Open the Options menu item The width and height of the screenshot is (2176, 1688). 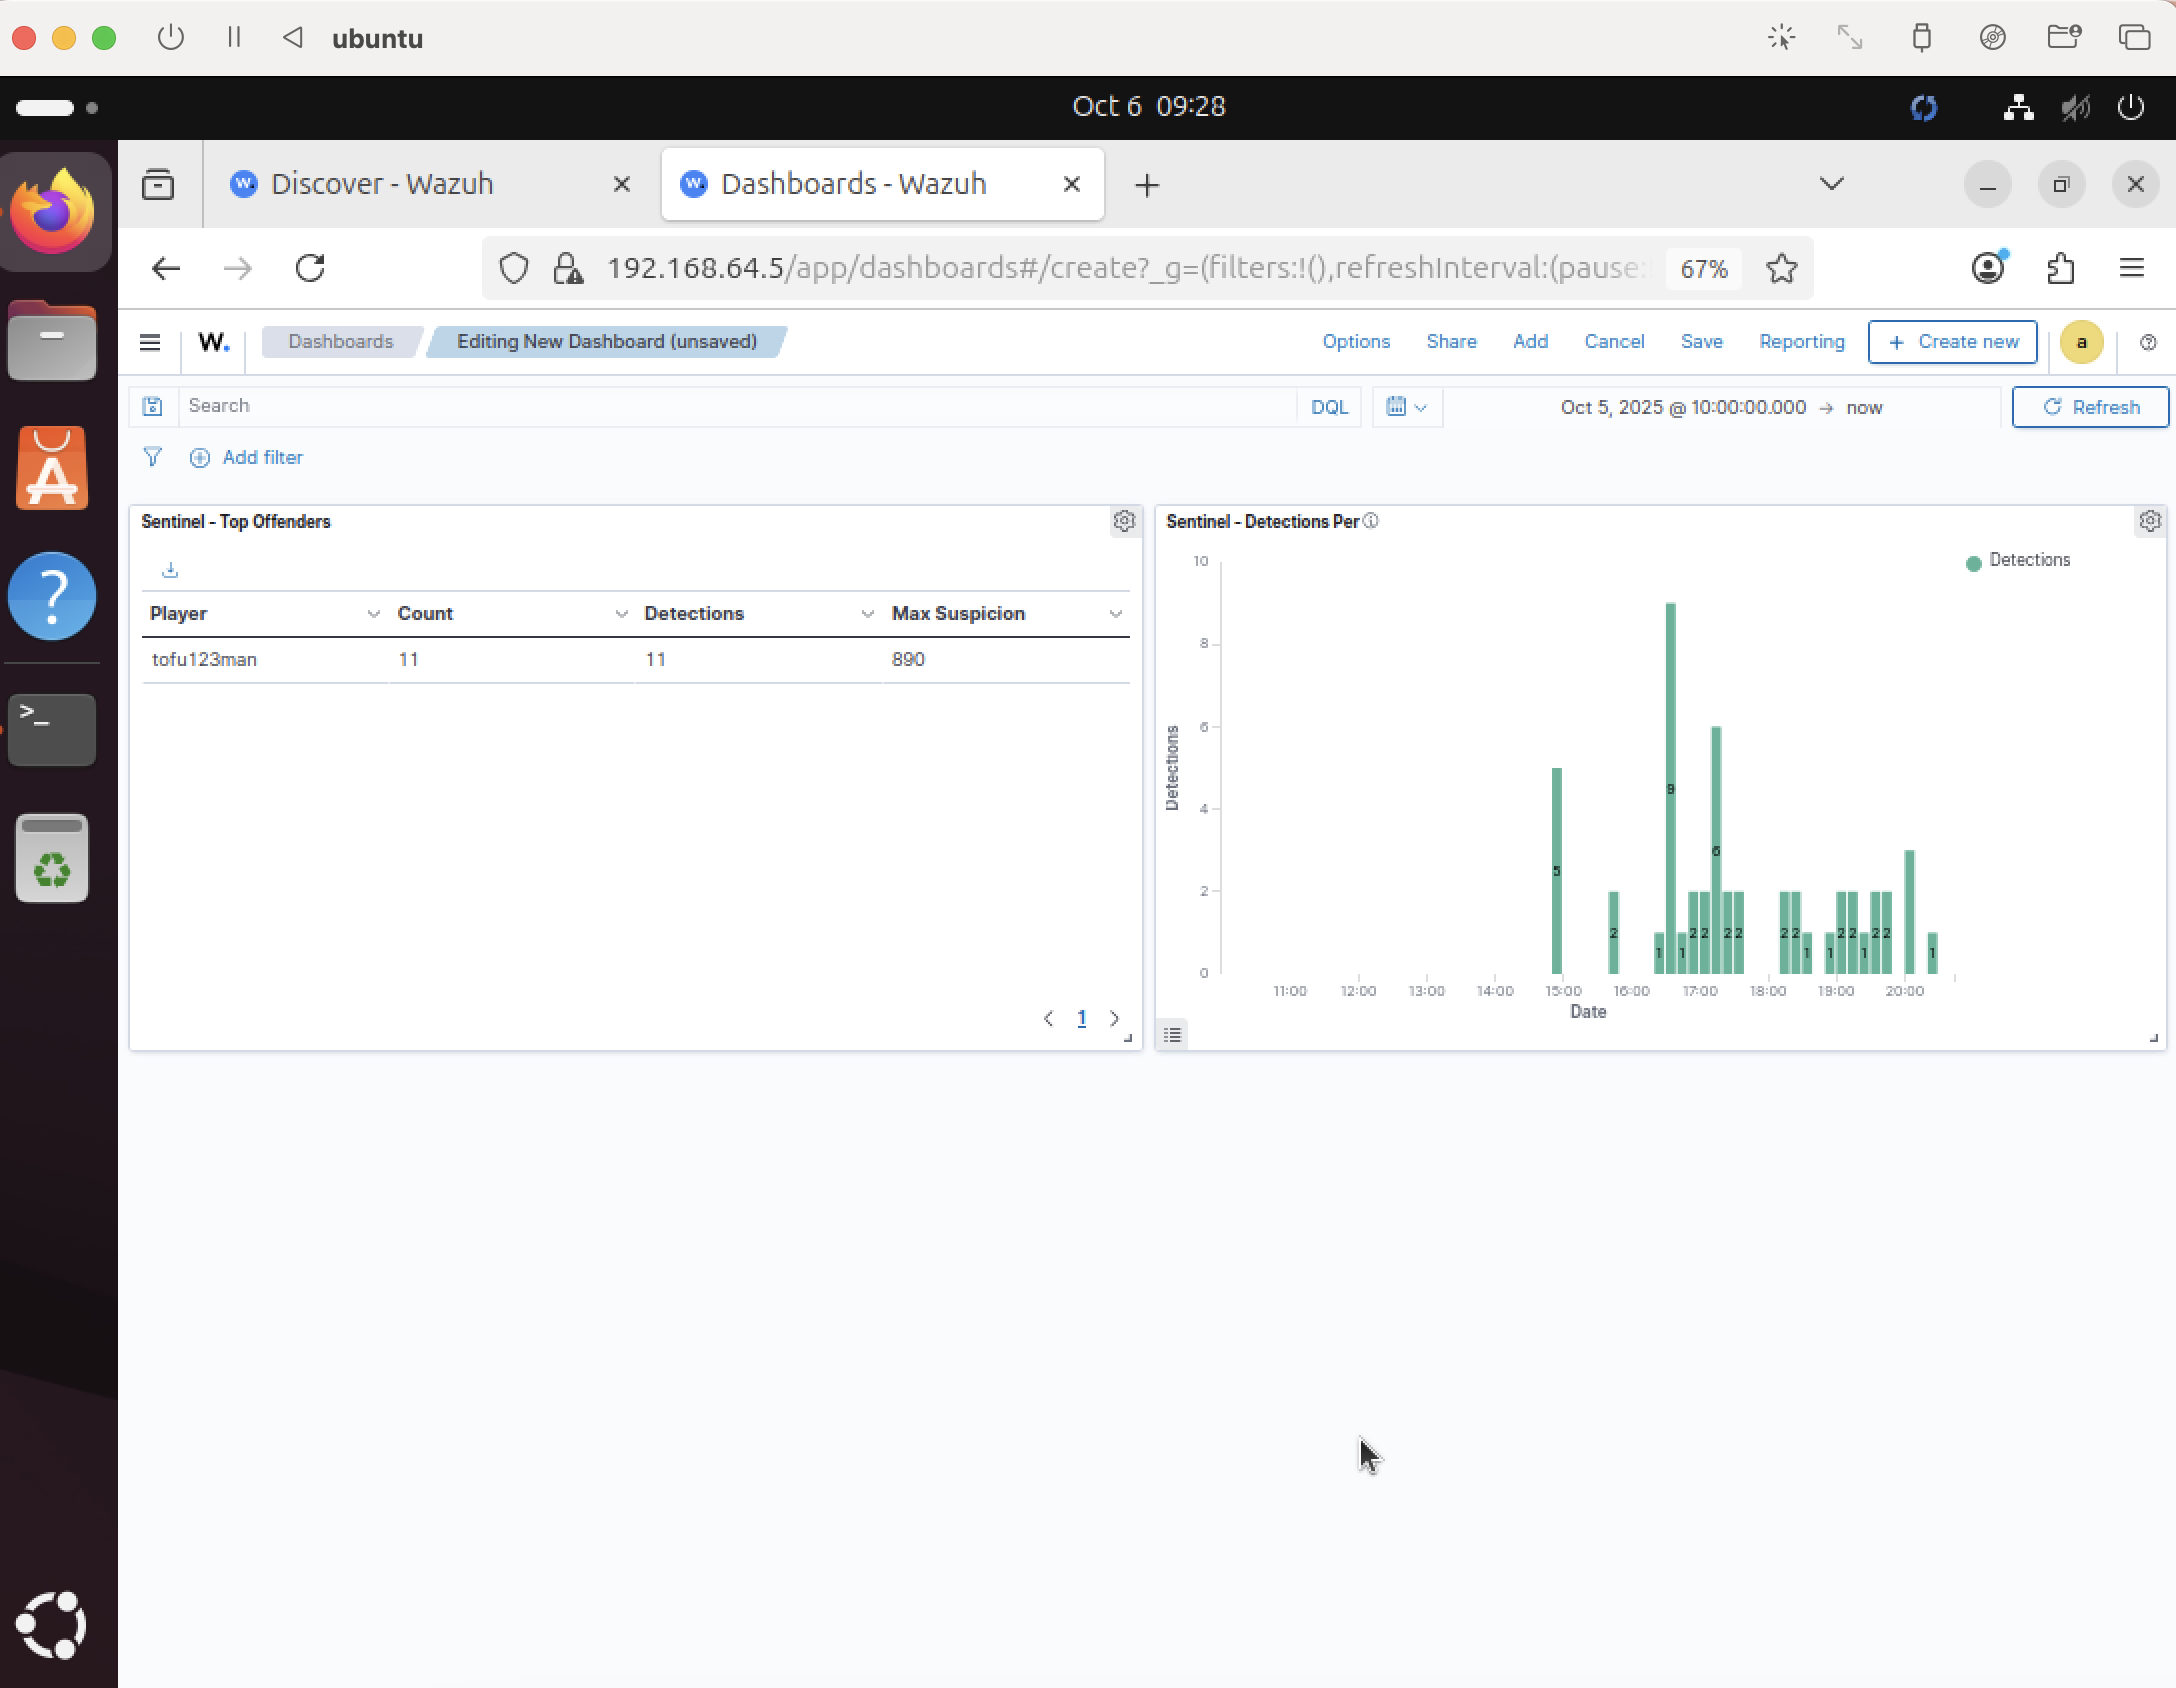coord(1355,342)
